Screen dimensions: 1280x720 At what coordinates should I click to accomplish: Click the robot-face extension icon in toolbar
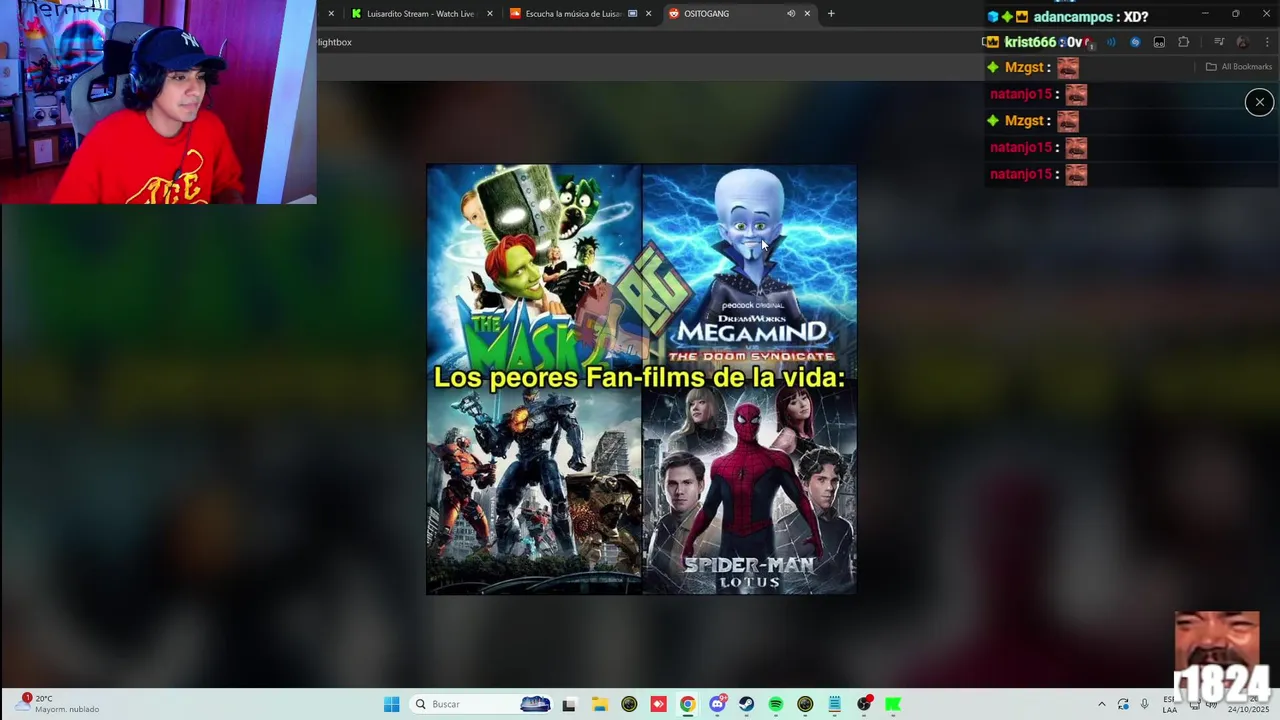(1159, 42)
